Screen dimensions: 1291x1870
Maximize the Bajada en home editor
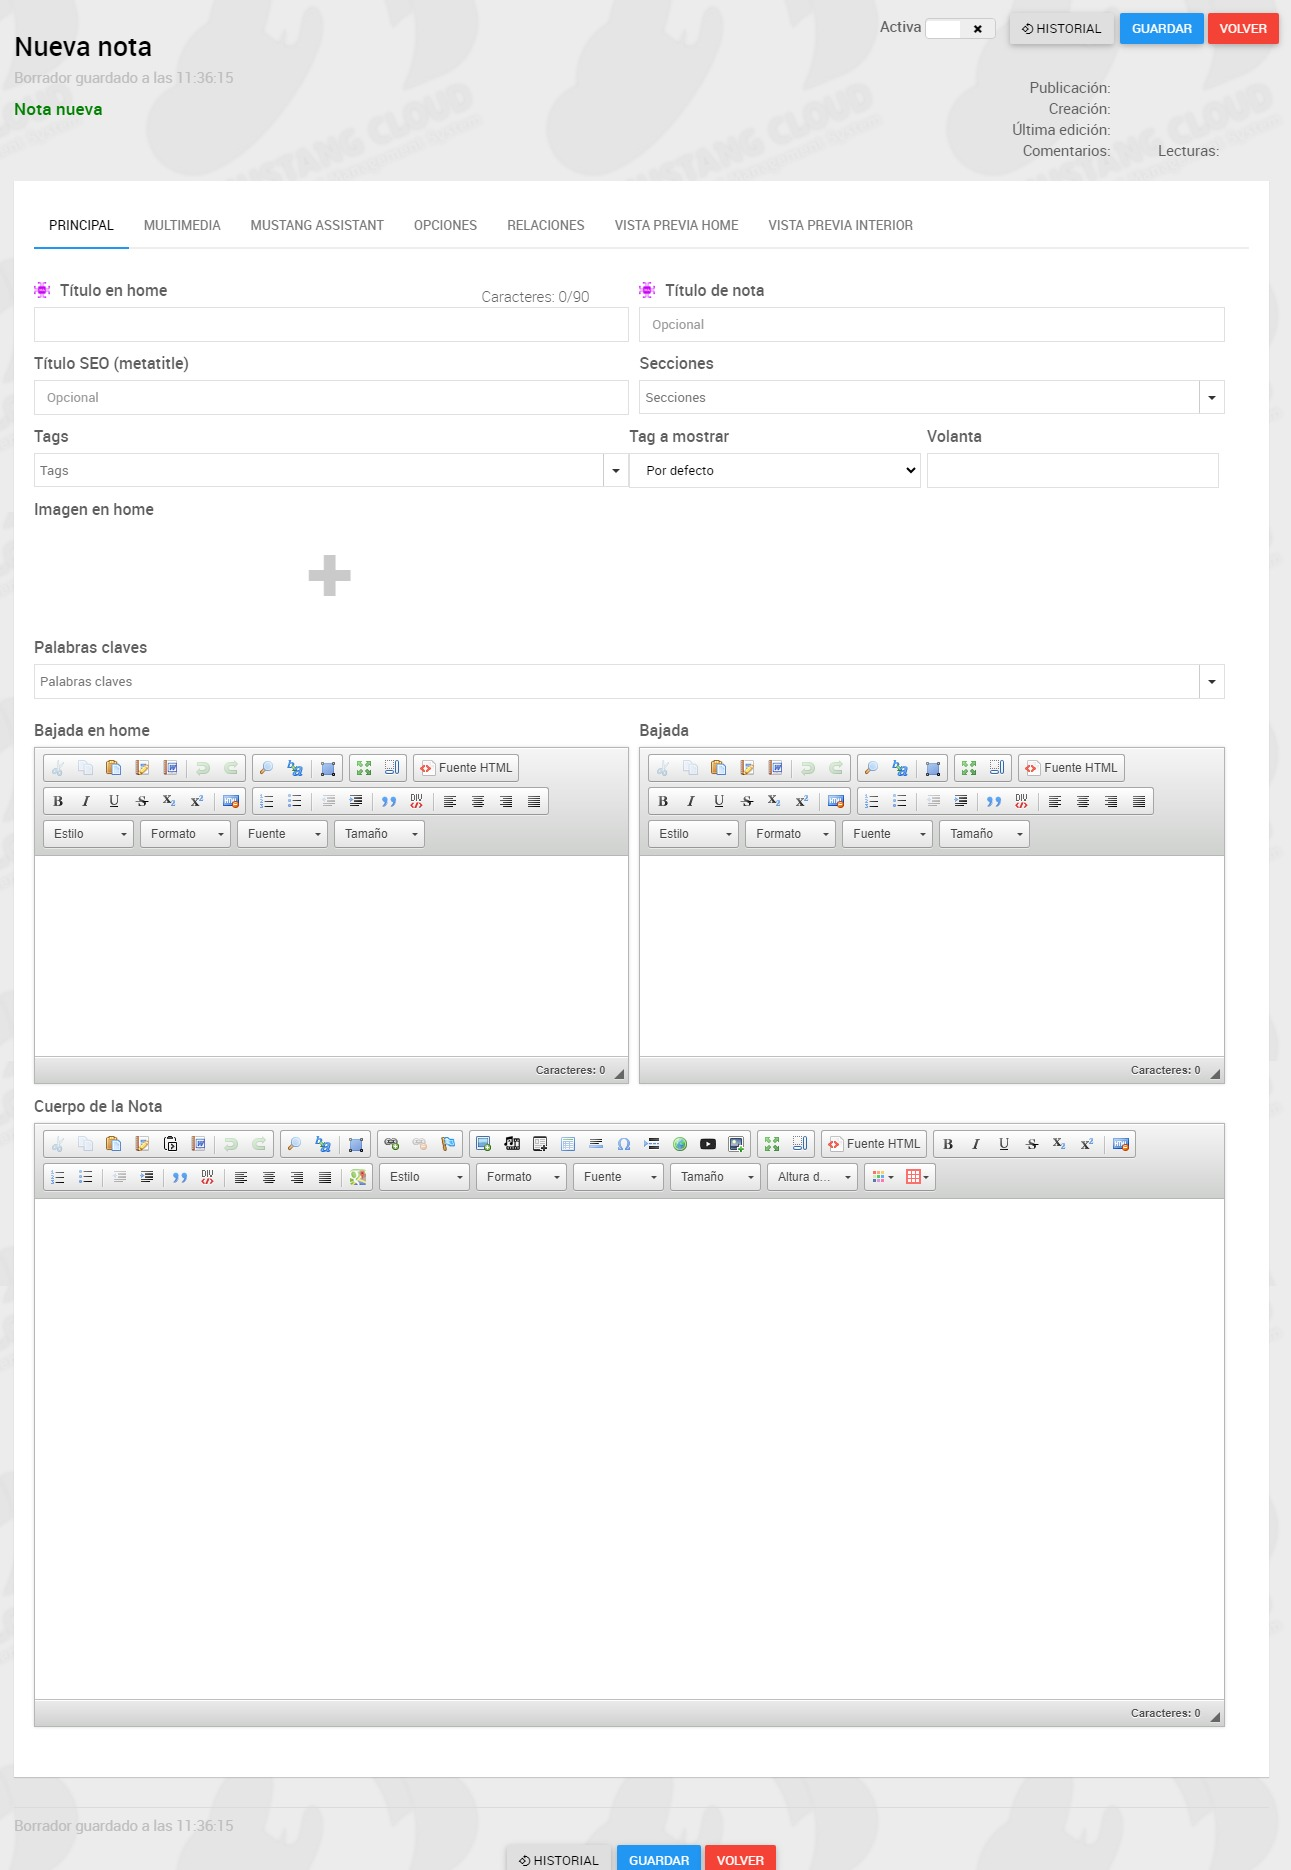(x=364, y=768)
